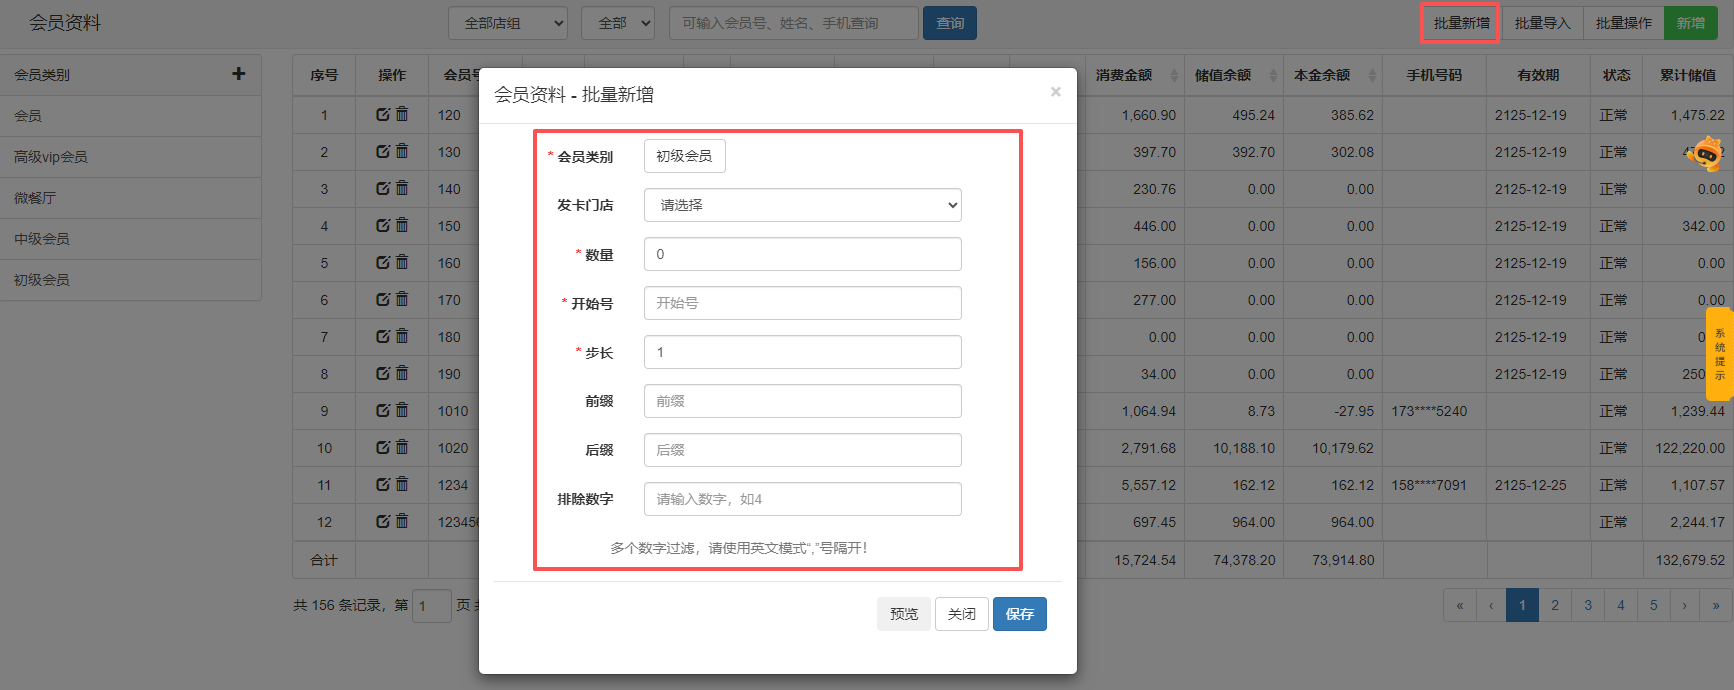The width and height of the screenshot is (1734, 690).
Task: Sort by 消费金额 column arrows
Action: [x=1174, y=75]
